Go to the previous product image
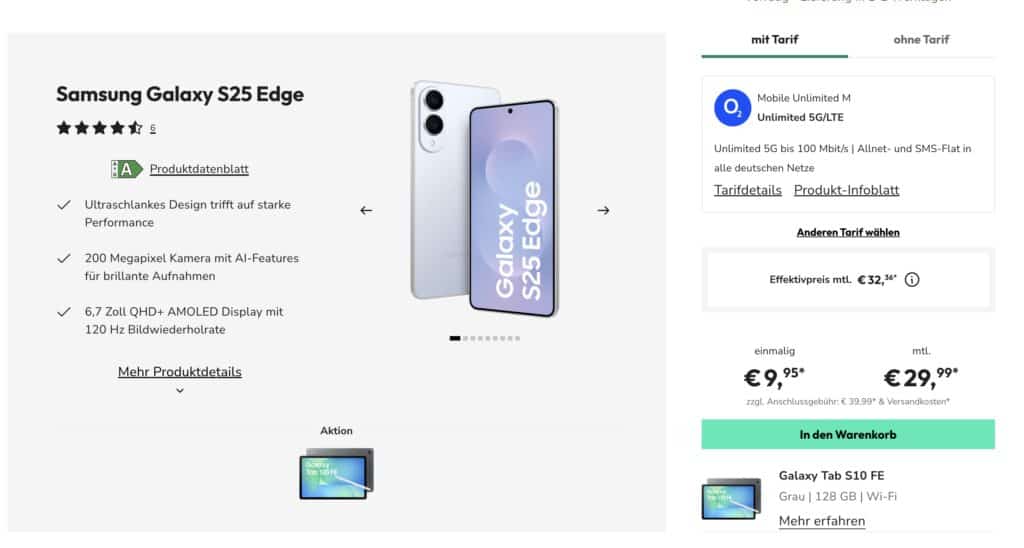The width and height of the screenshot is (1024, 548). click(366, 210)
